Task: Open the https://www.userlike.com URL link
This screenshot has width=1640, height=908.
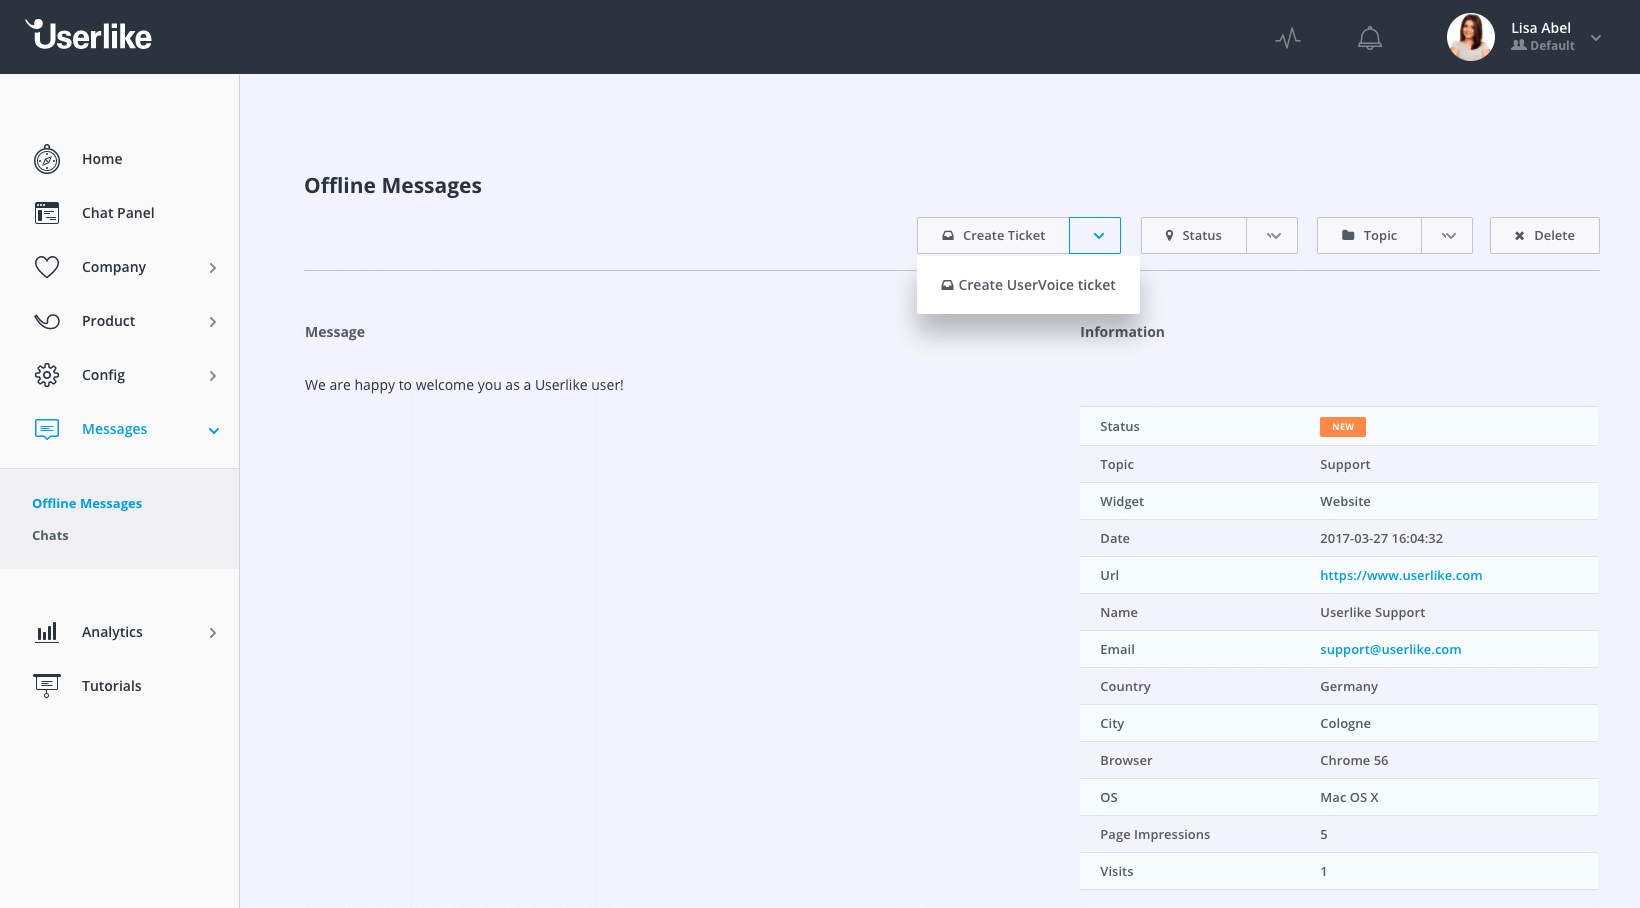Action: point(1401,575)
